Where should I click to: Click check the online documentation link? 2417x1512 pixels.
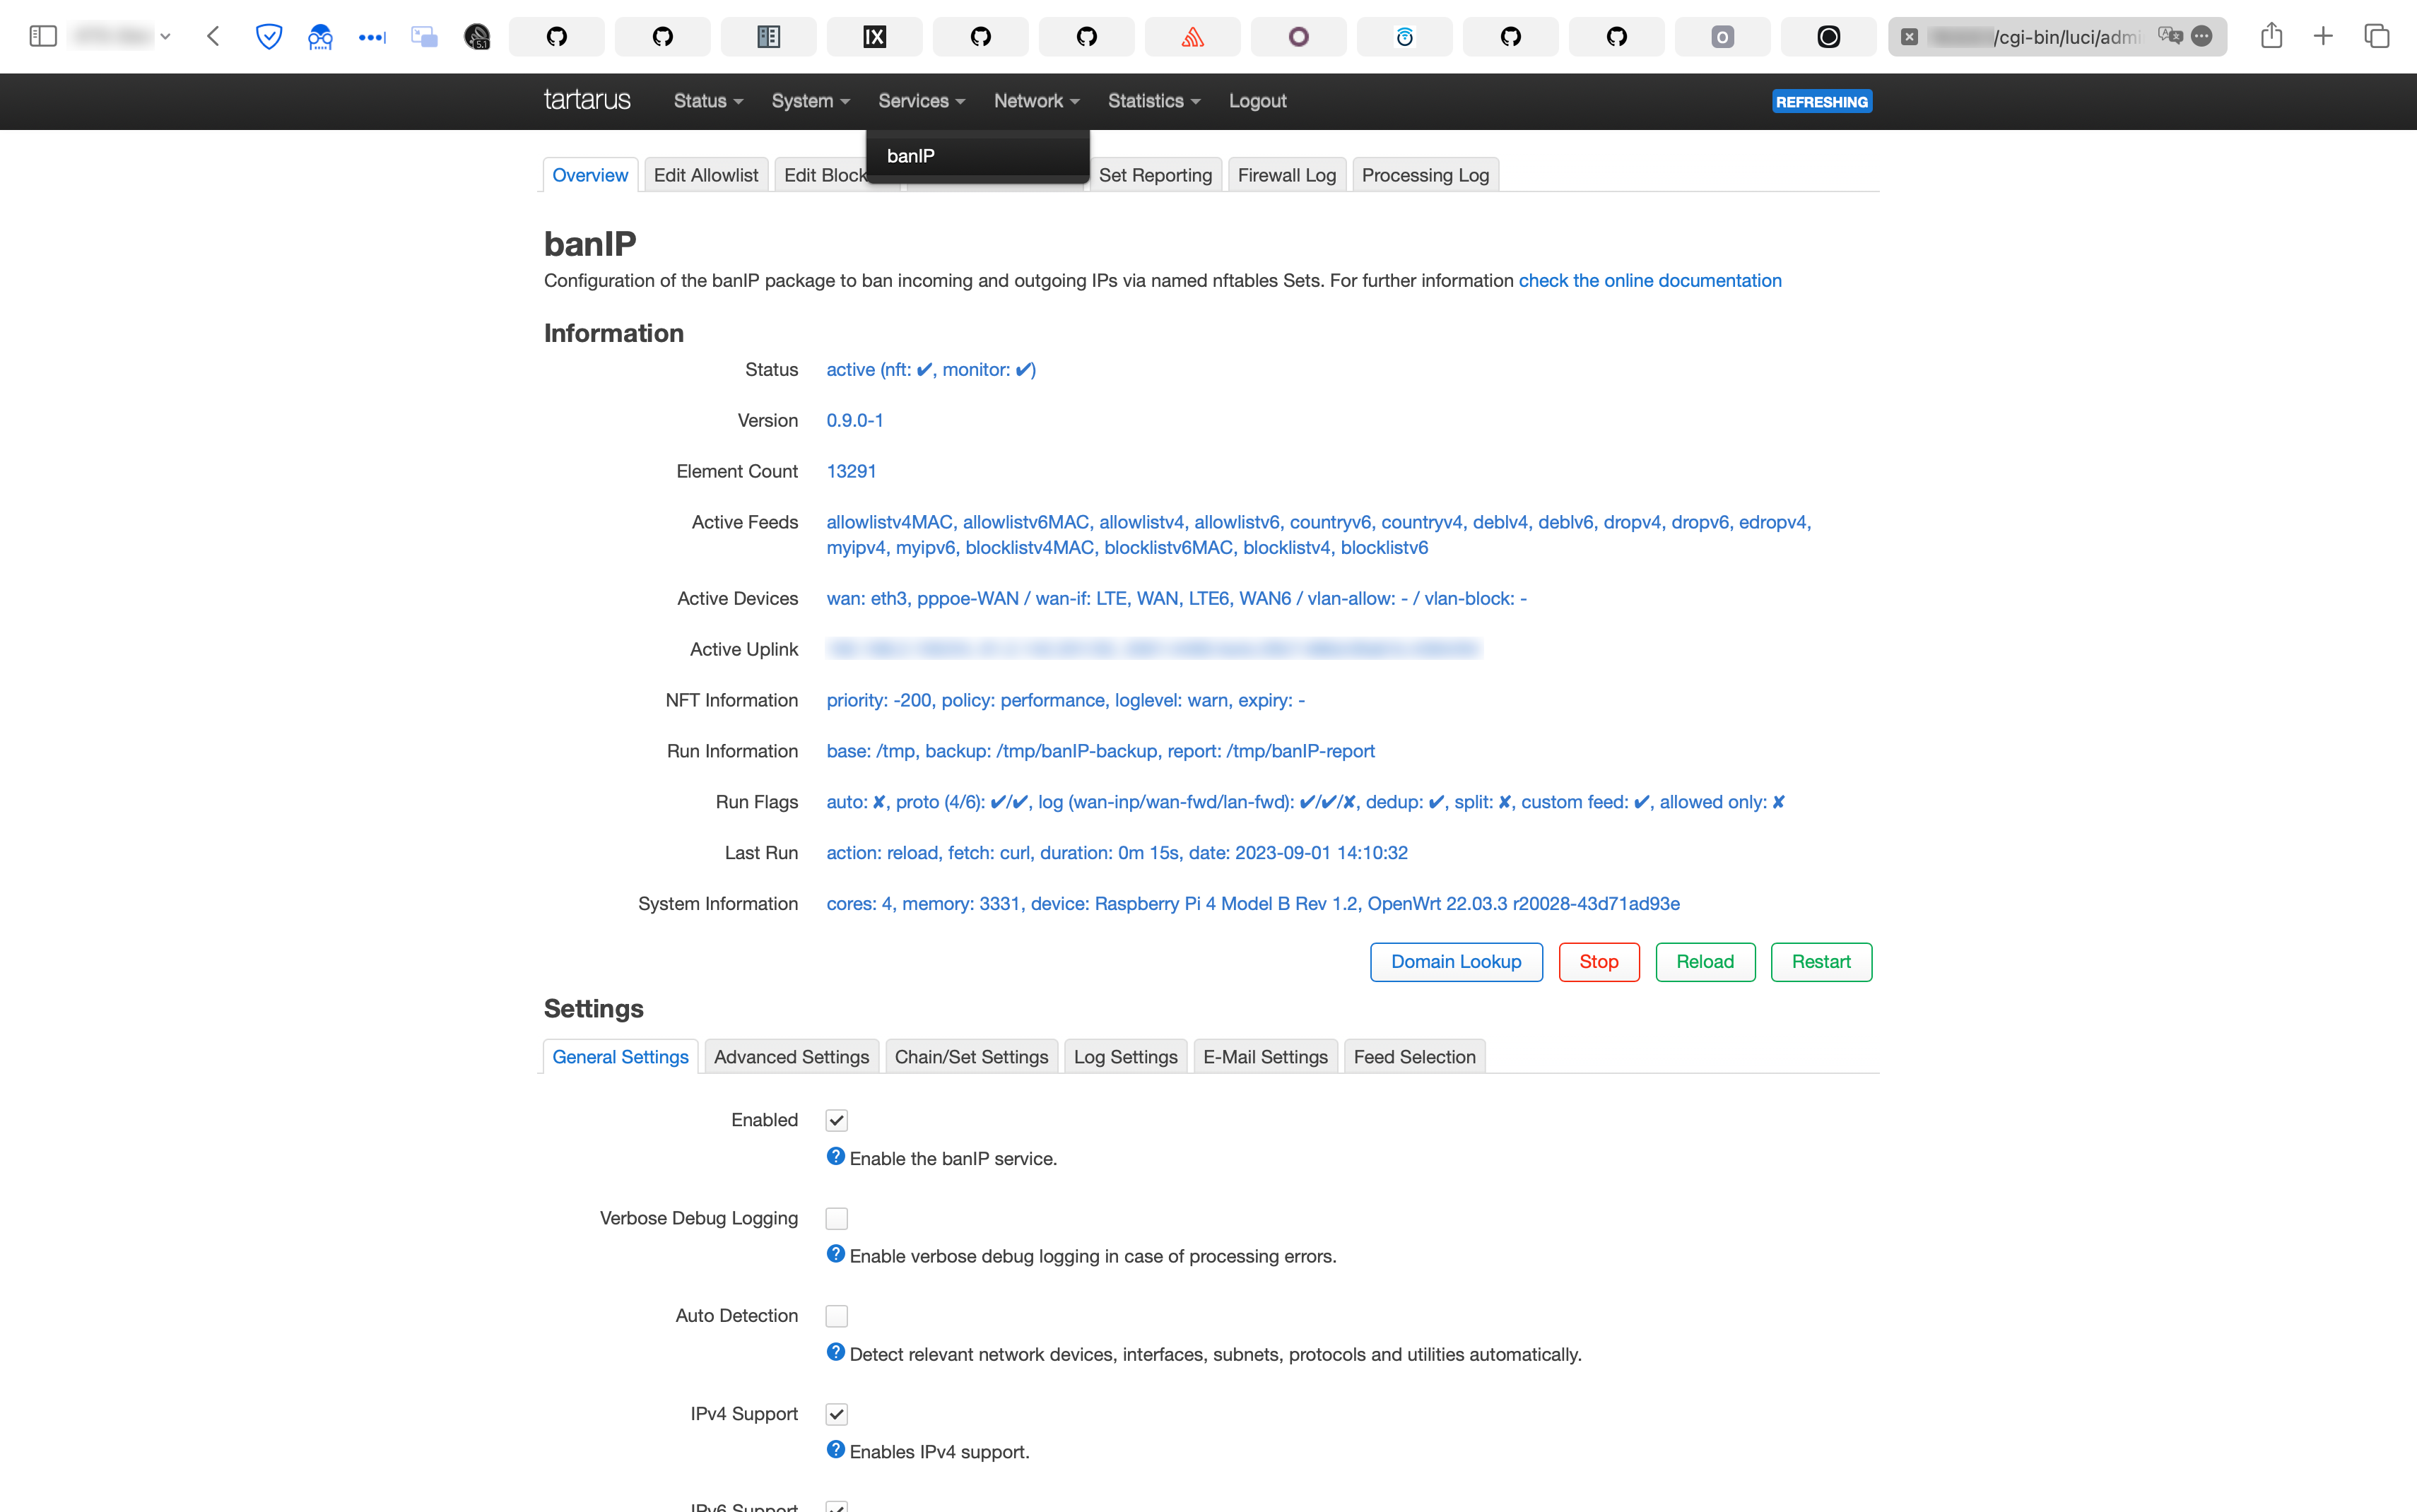click(1650, 278)
